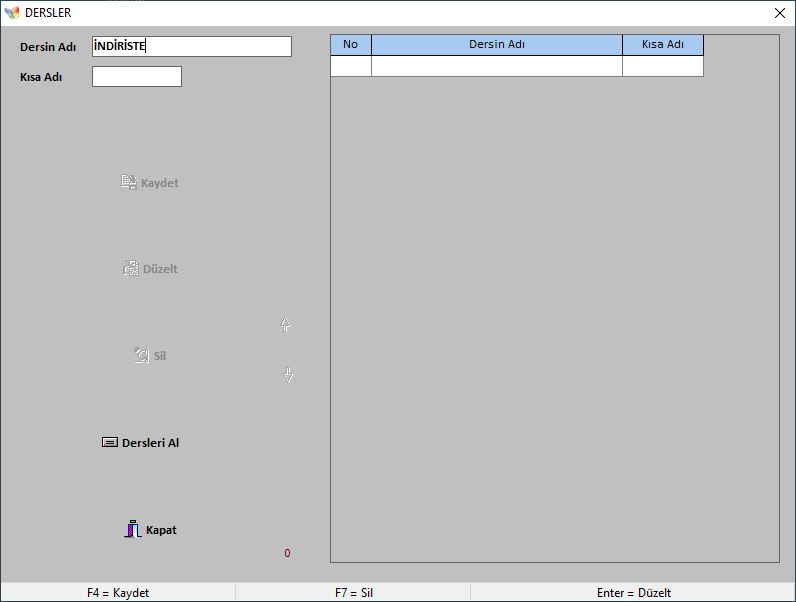Click the F4 = Kaydet status entry

coord(118,593)
